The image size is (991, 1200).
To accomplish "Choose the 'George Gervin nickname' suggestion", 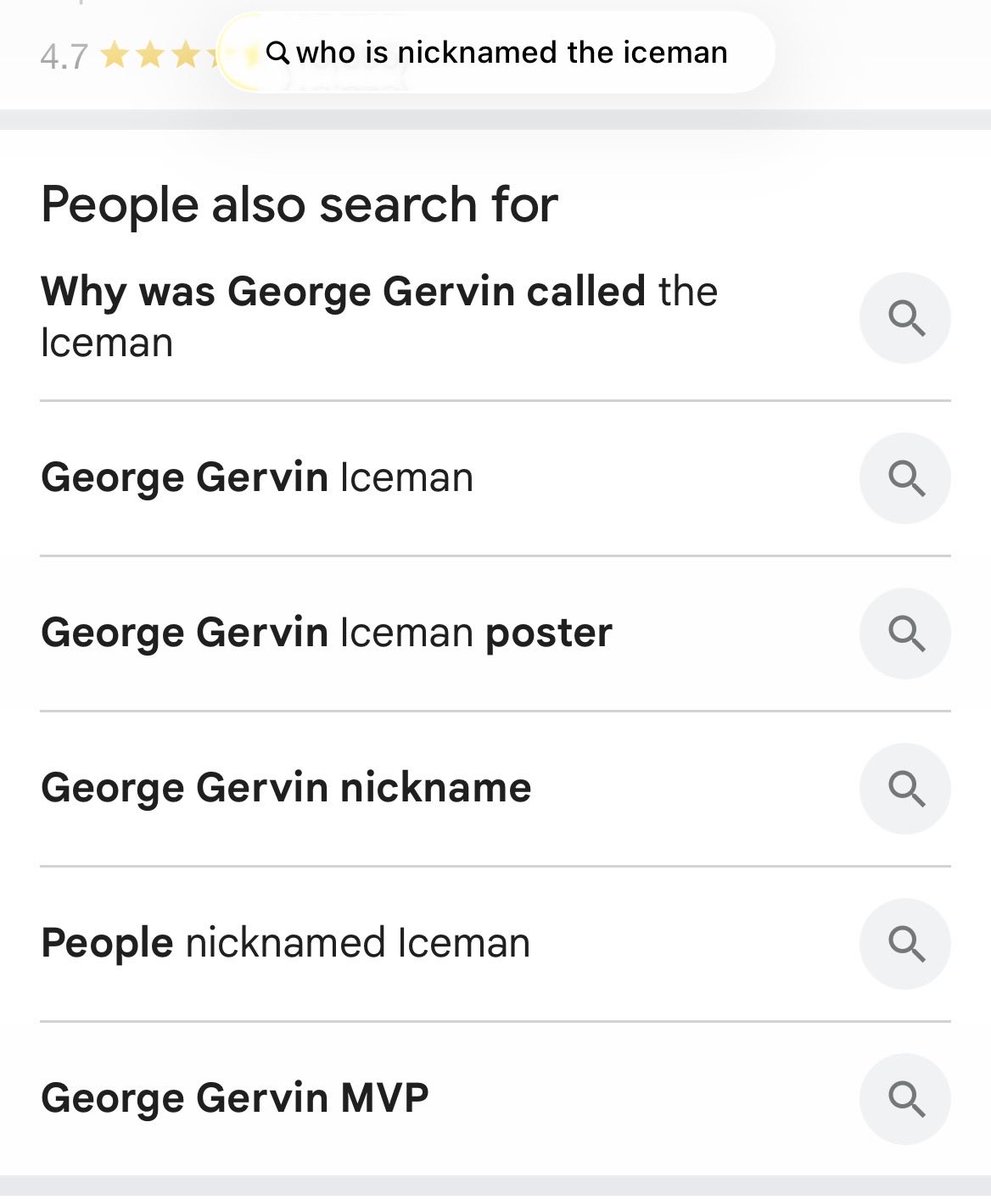I will coord(286,788).
